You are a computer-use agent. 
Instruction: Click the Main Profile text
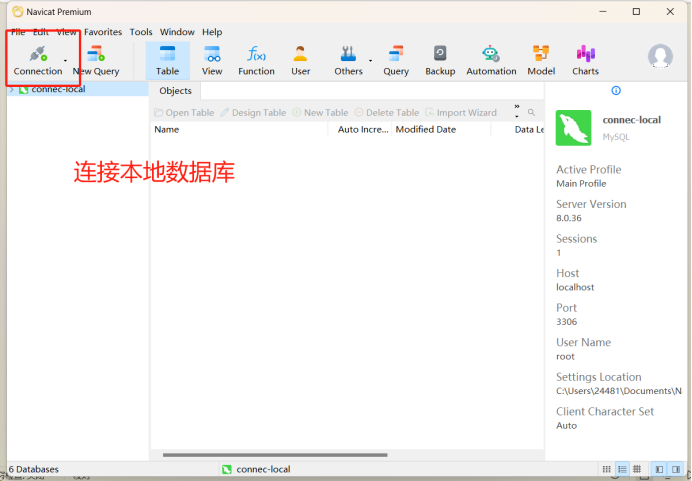pyautogui.click(x=581, y=184)
